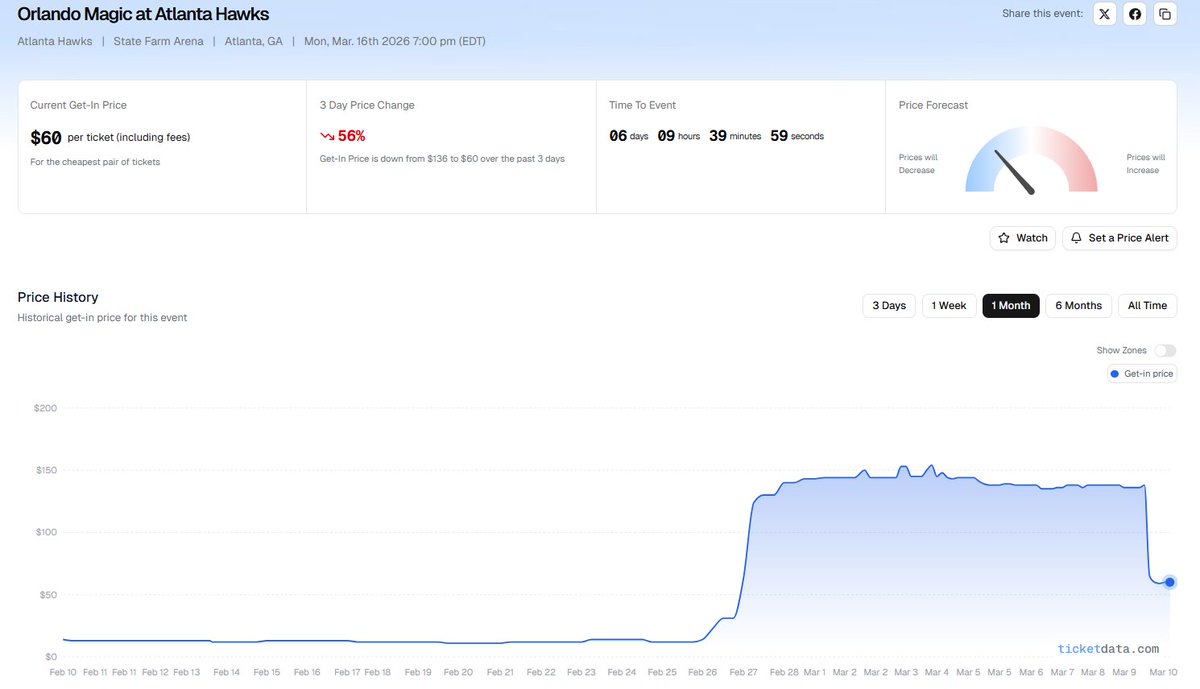
Task: Click the 'Prices will Decrease' label
Action: click(918, 164)
